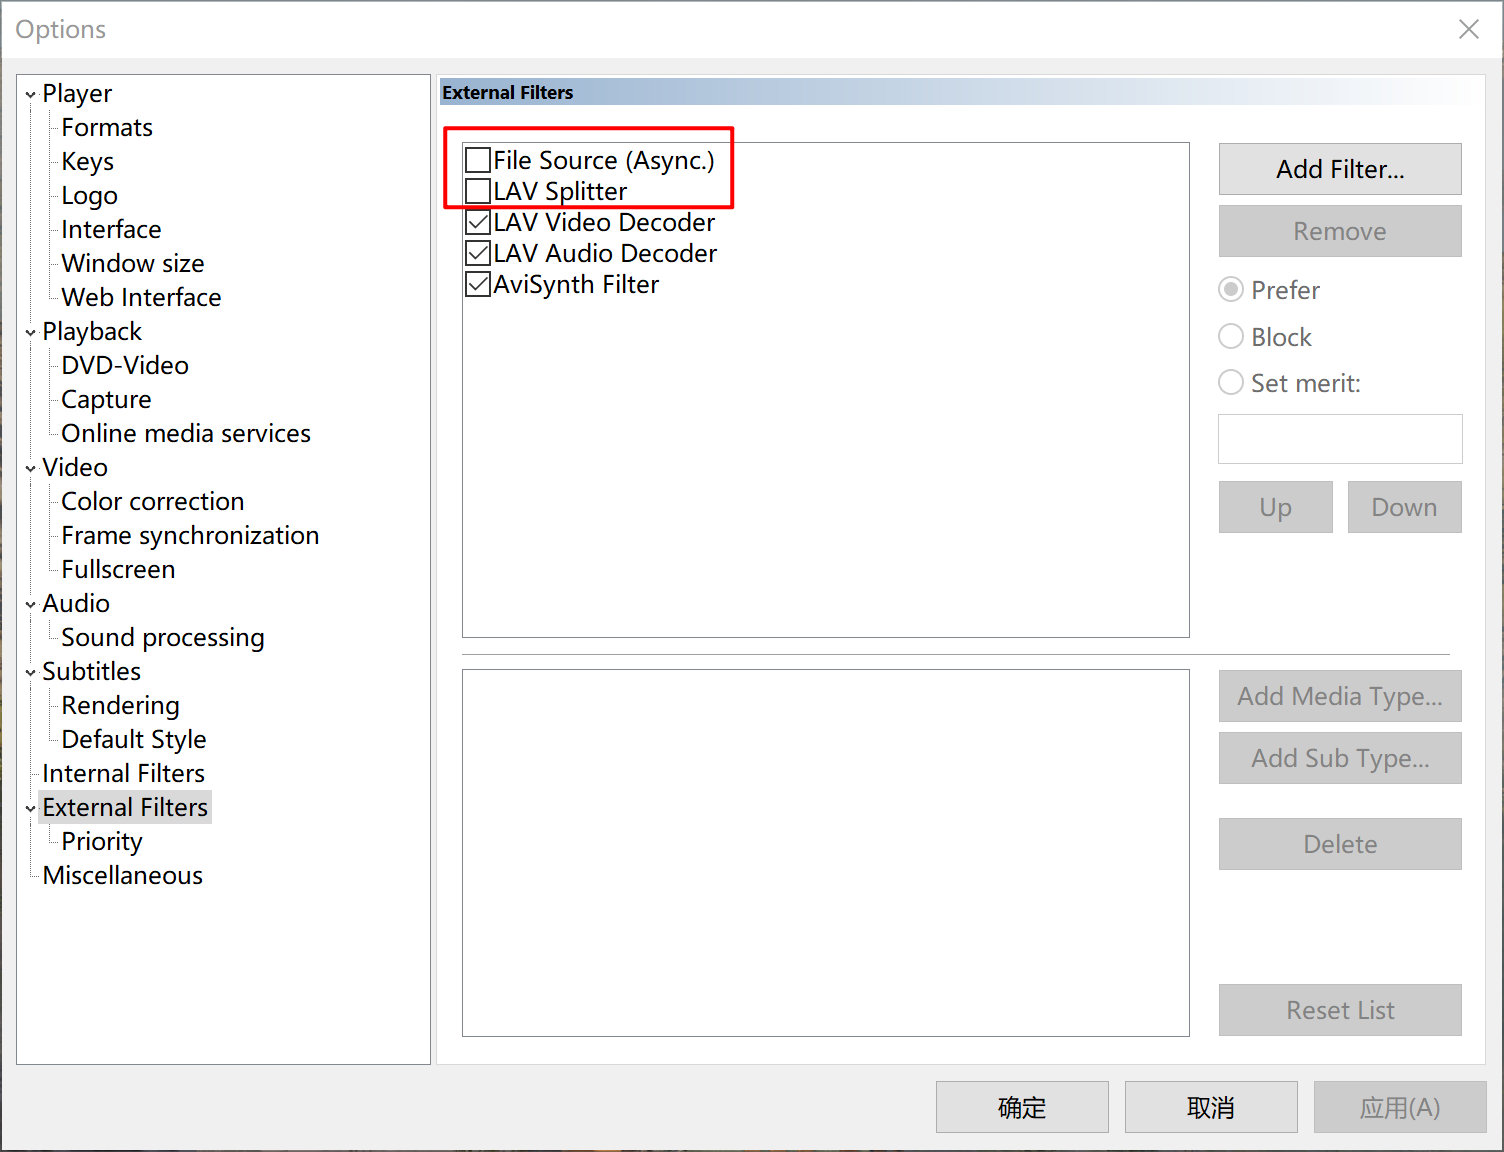
Task: Select the Audio tree item
Action: point(76,603)
